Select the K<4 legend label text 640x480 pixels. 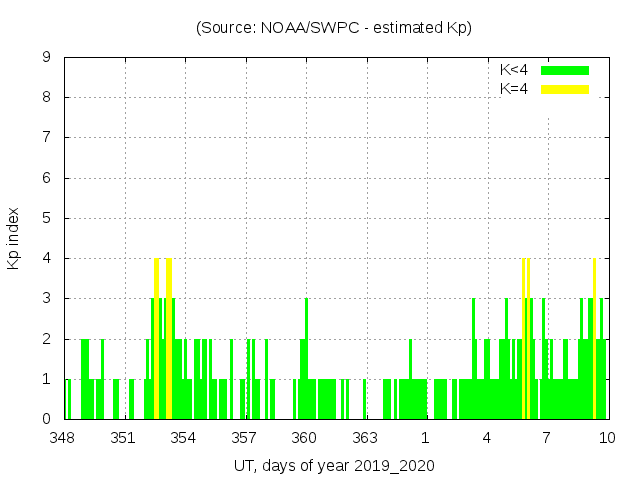click(x=514, y=70)
